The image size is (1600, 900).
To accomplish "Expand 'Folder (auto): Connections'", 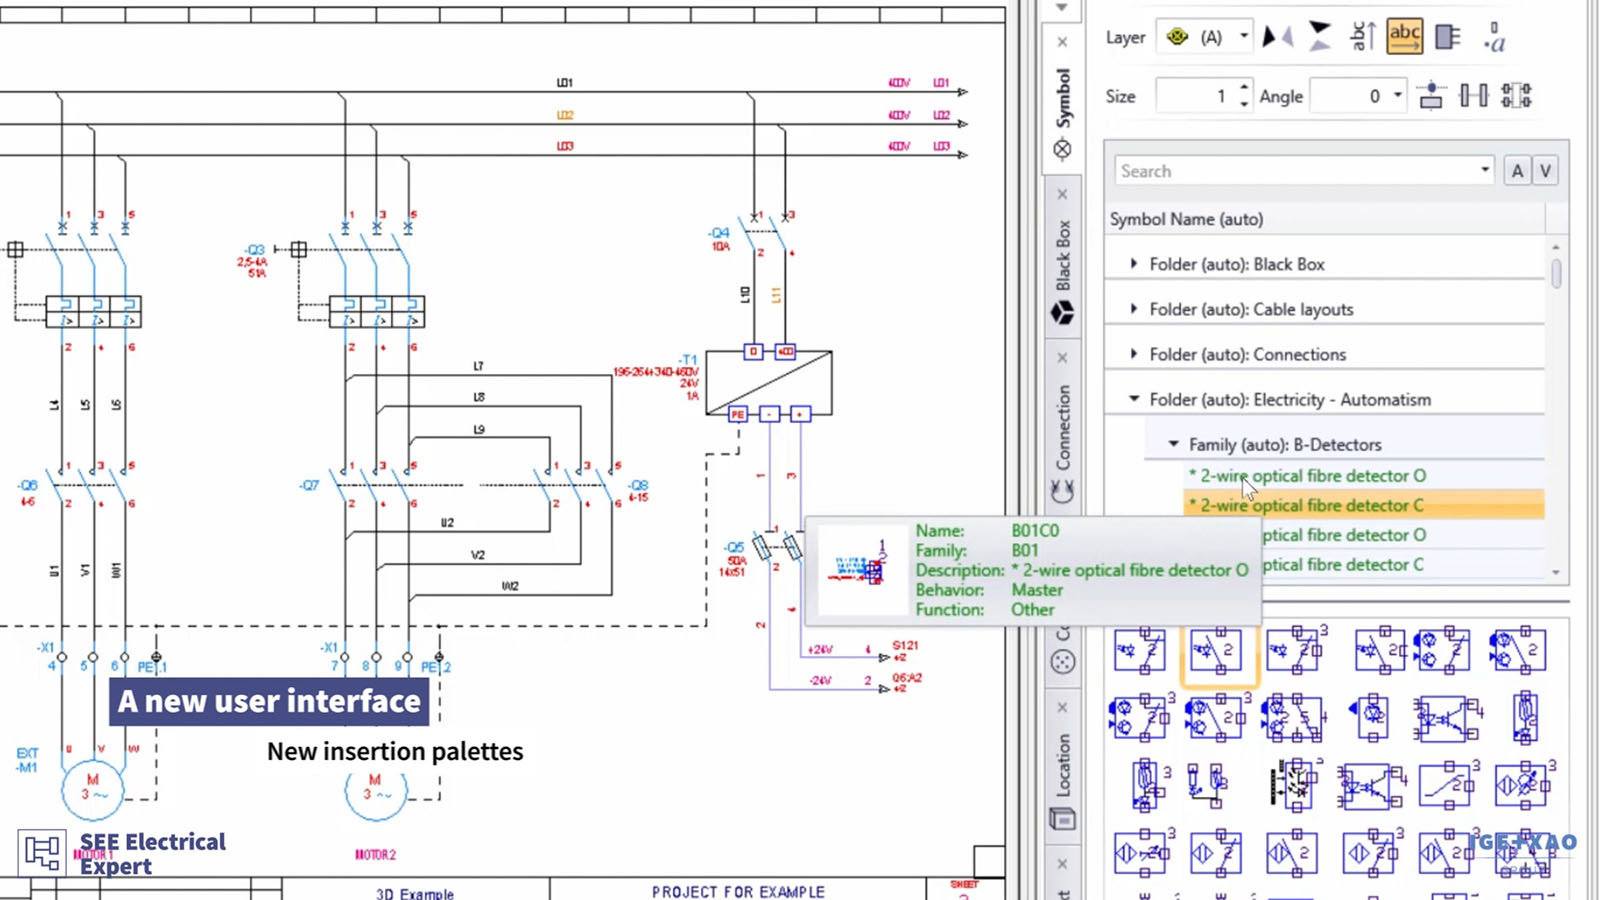I will (1134, 354).
